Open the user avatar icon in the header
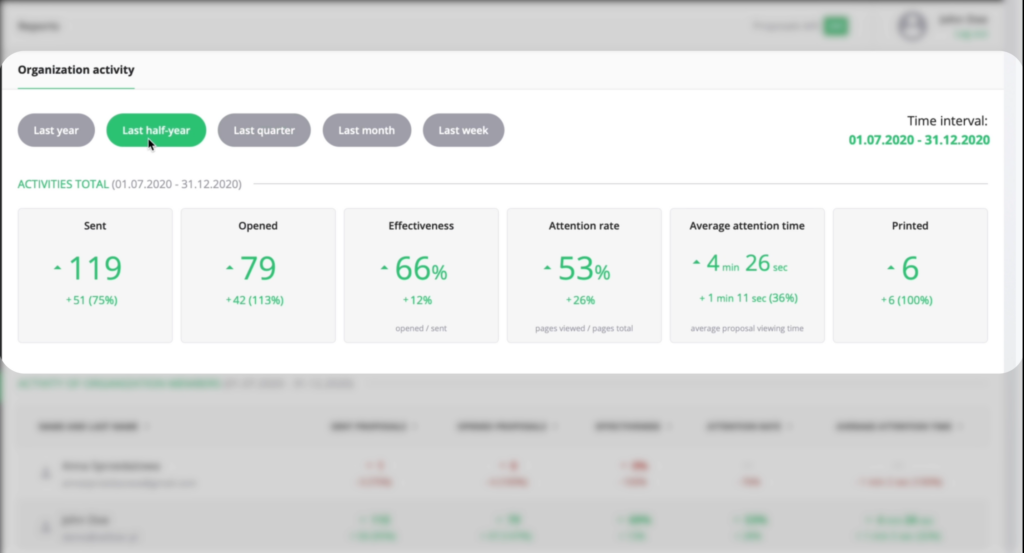 [x=911, y=27]
